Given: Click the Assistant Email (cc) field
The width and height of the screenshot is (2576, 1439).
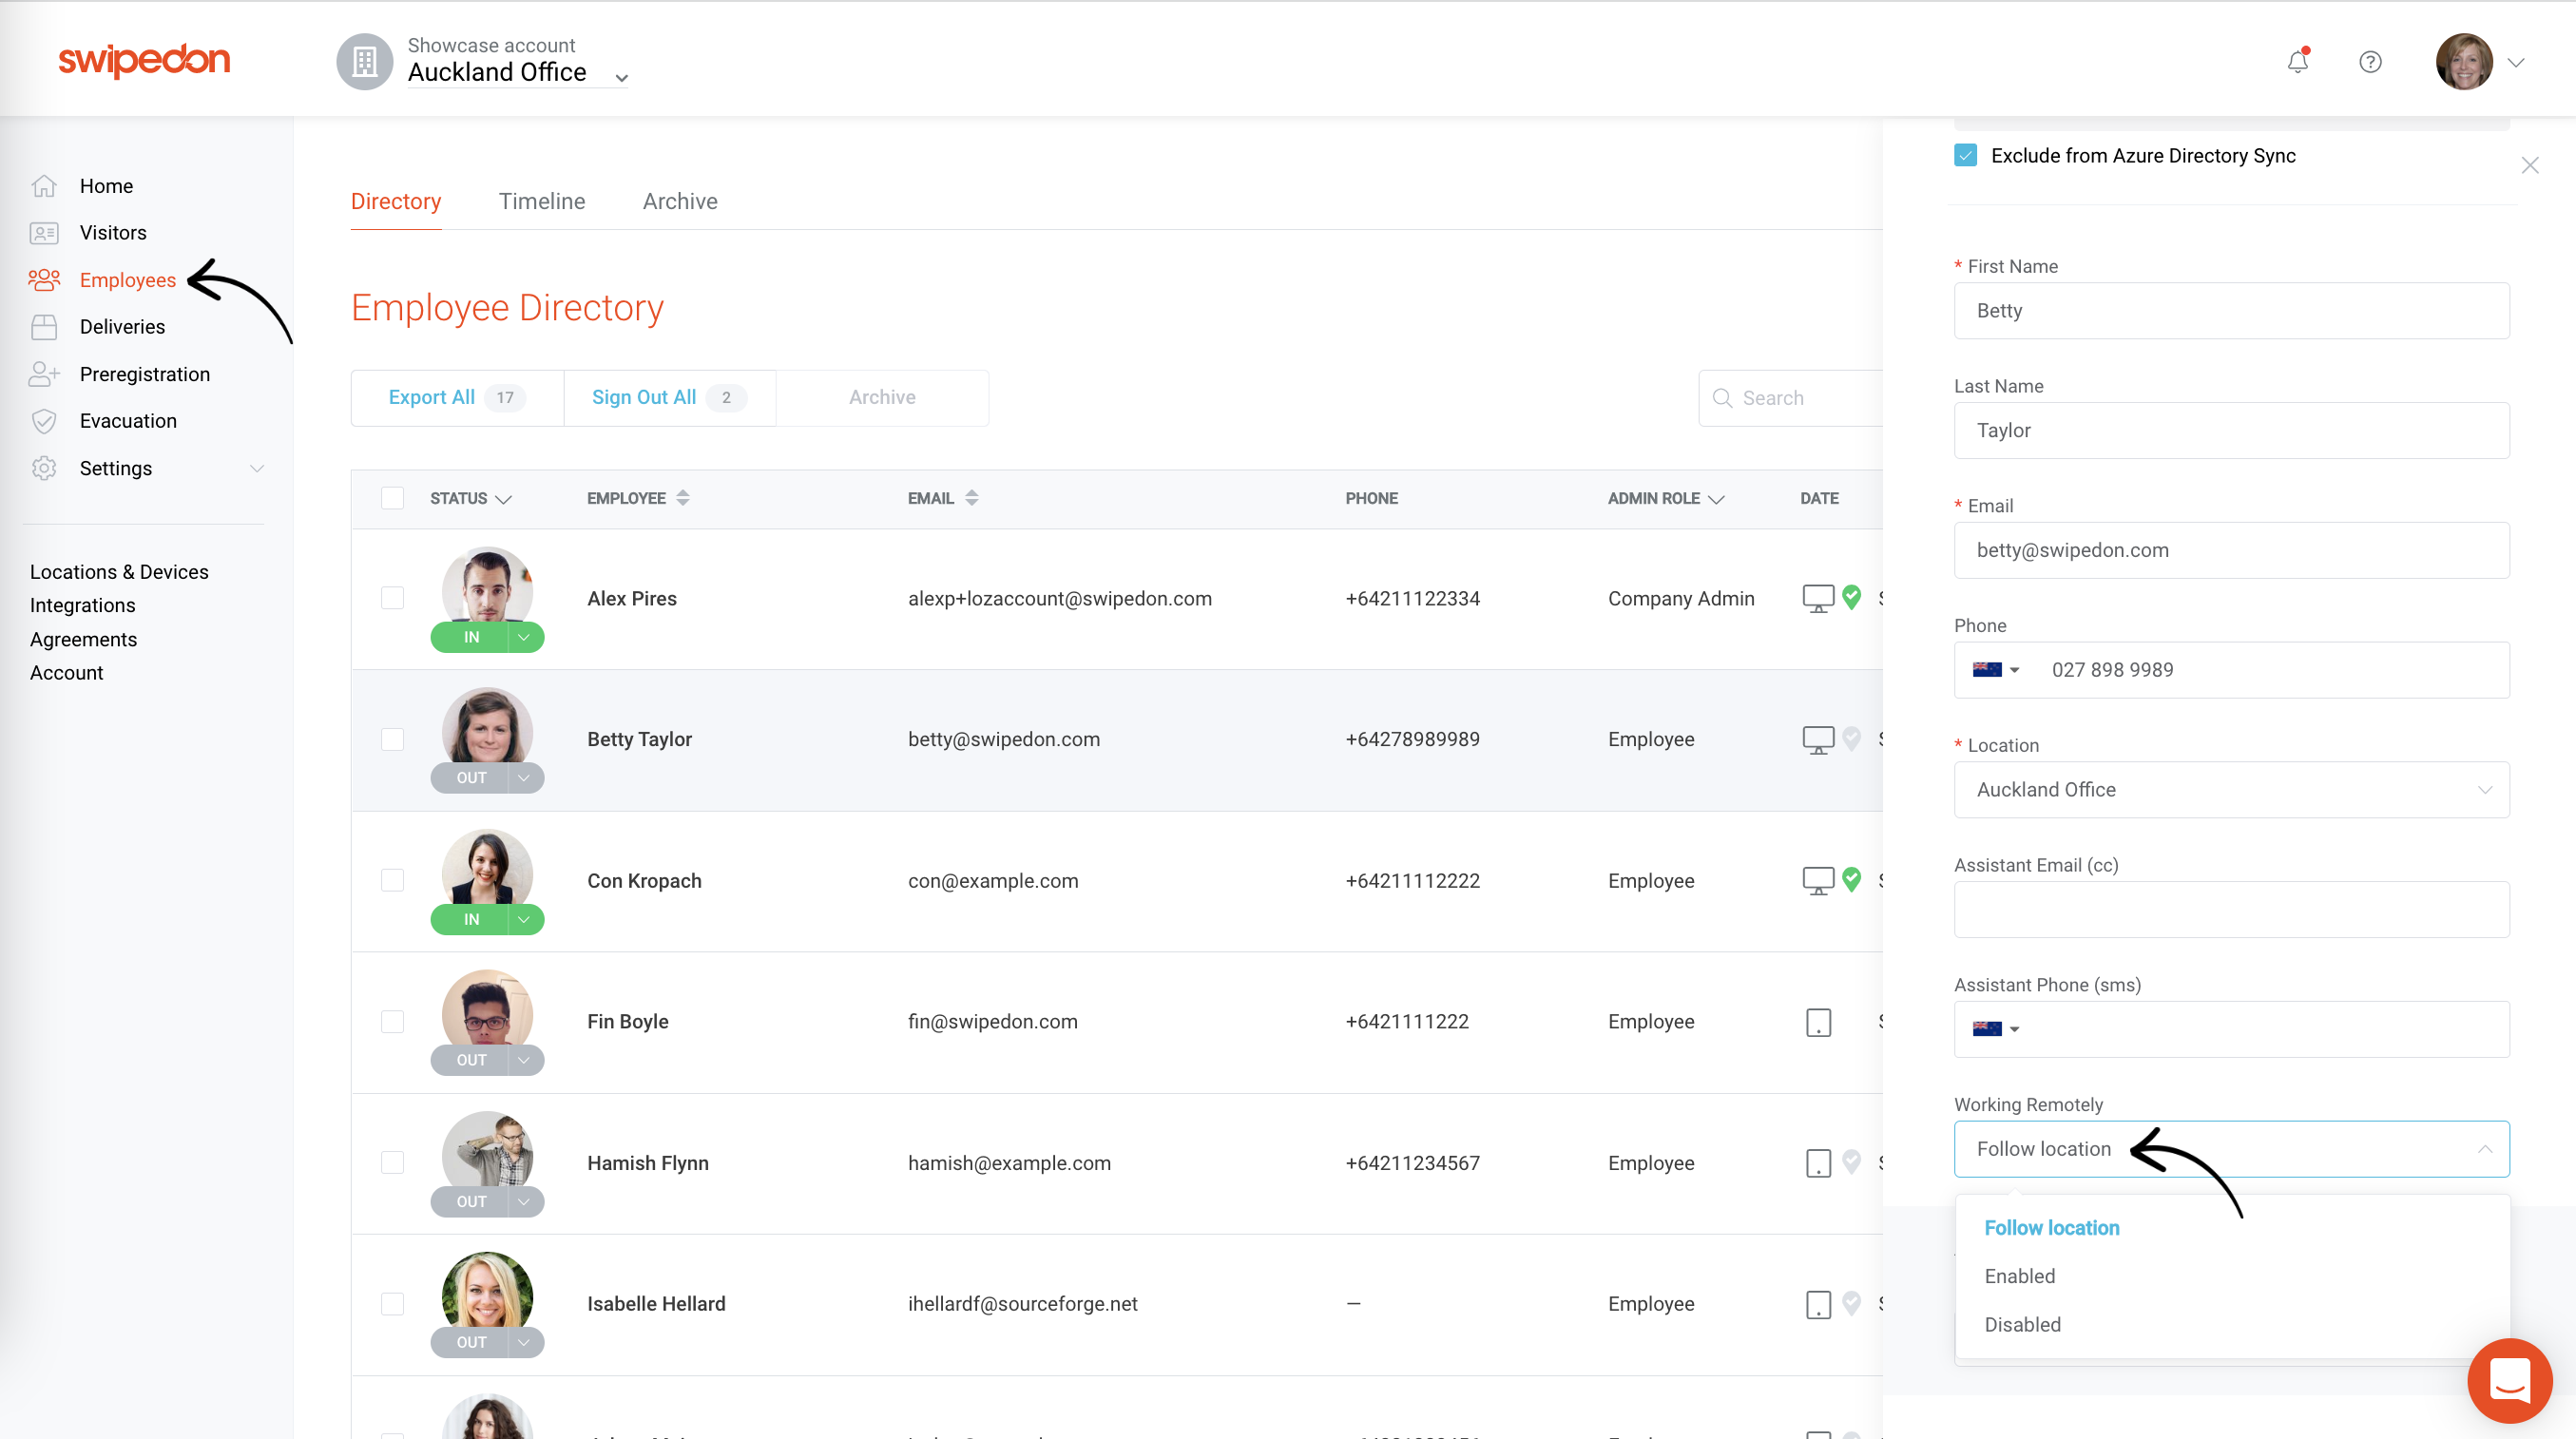Looking at the screenshot, I should [2231, 909].
